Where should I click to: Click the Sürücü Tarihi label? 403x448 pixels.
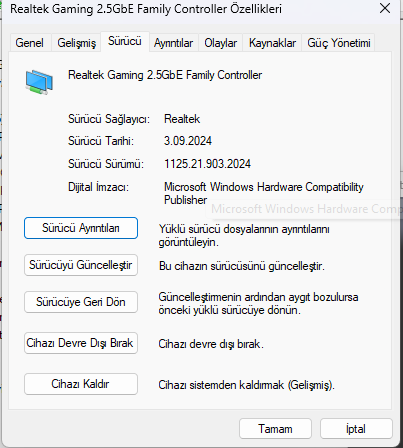pos(101,141)
